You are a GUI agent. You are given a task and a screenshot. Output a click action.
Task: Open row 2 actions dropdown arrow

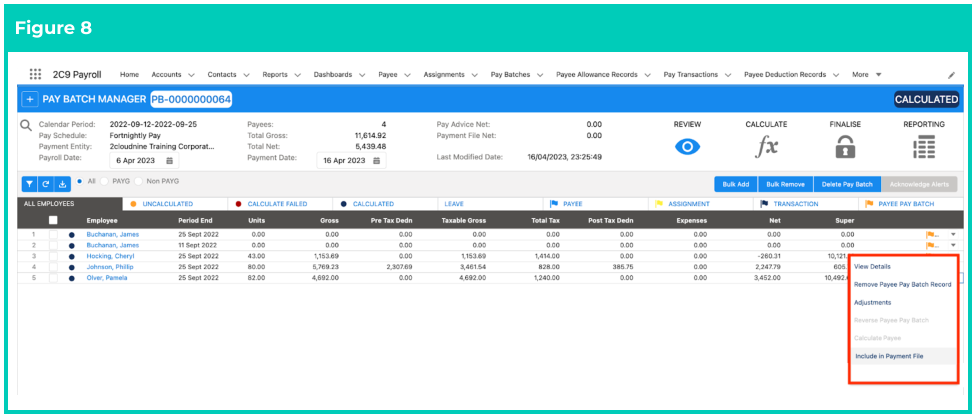(953, 246)
